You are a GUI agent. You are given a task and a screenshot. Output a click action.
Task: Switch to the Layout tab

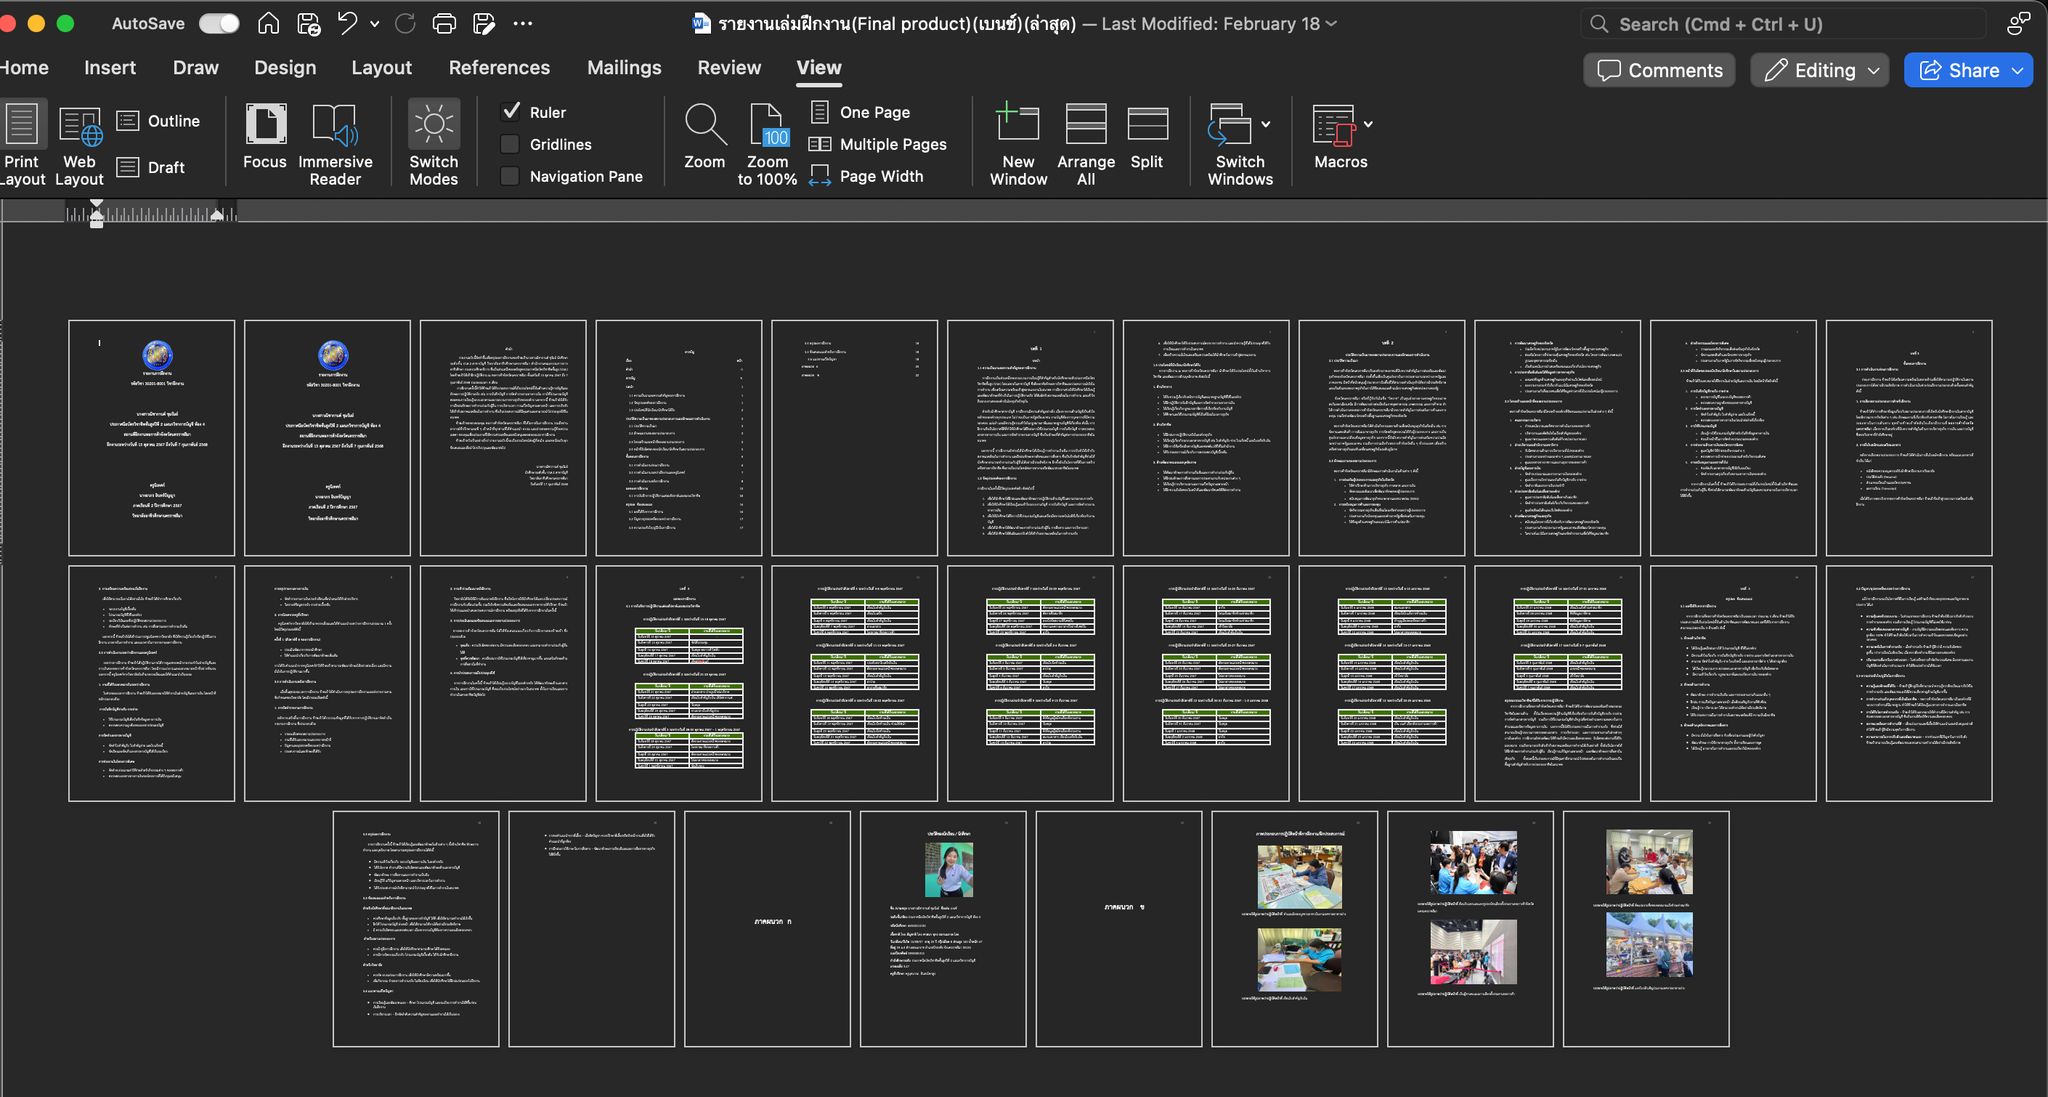pos(381,68)
